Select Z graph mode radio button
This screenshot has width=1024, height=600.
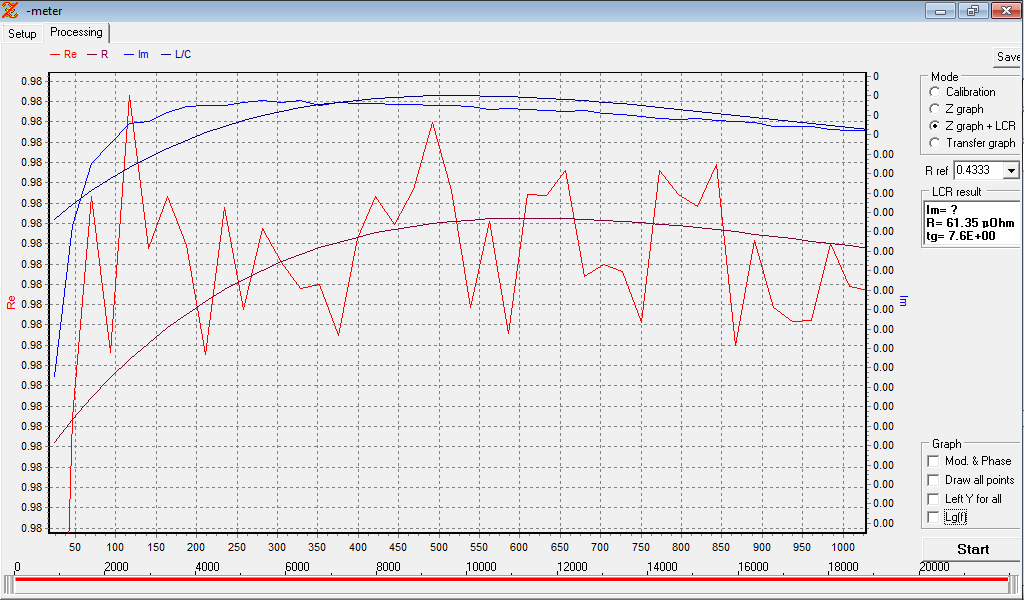[x=935, y=109]
